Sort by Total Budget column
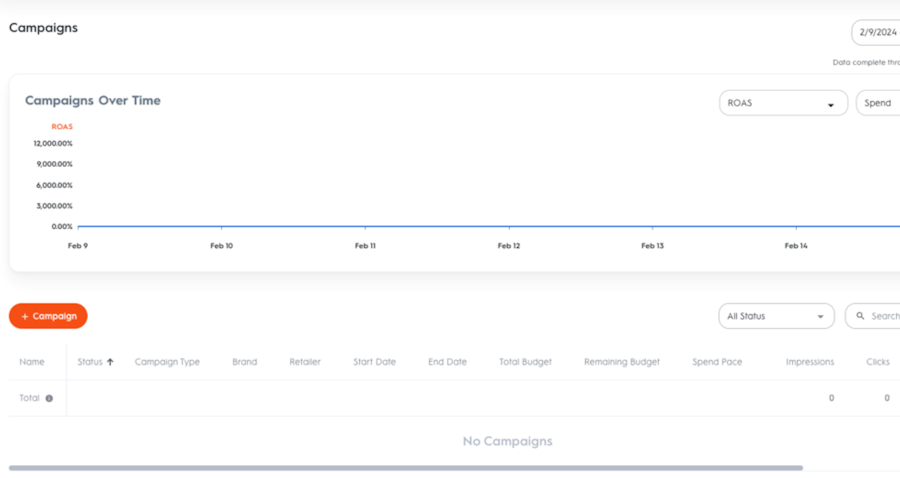Viewport: 900px width, 478px height. [x=525, y=362]
